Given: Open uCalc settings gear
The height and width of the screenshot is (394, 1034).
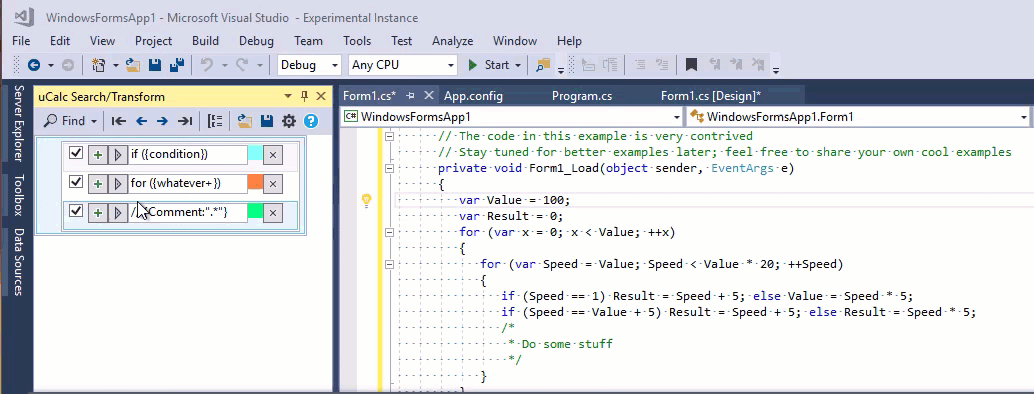Looking at the screenshot, I should point(289,121).
